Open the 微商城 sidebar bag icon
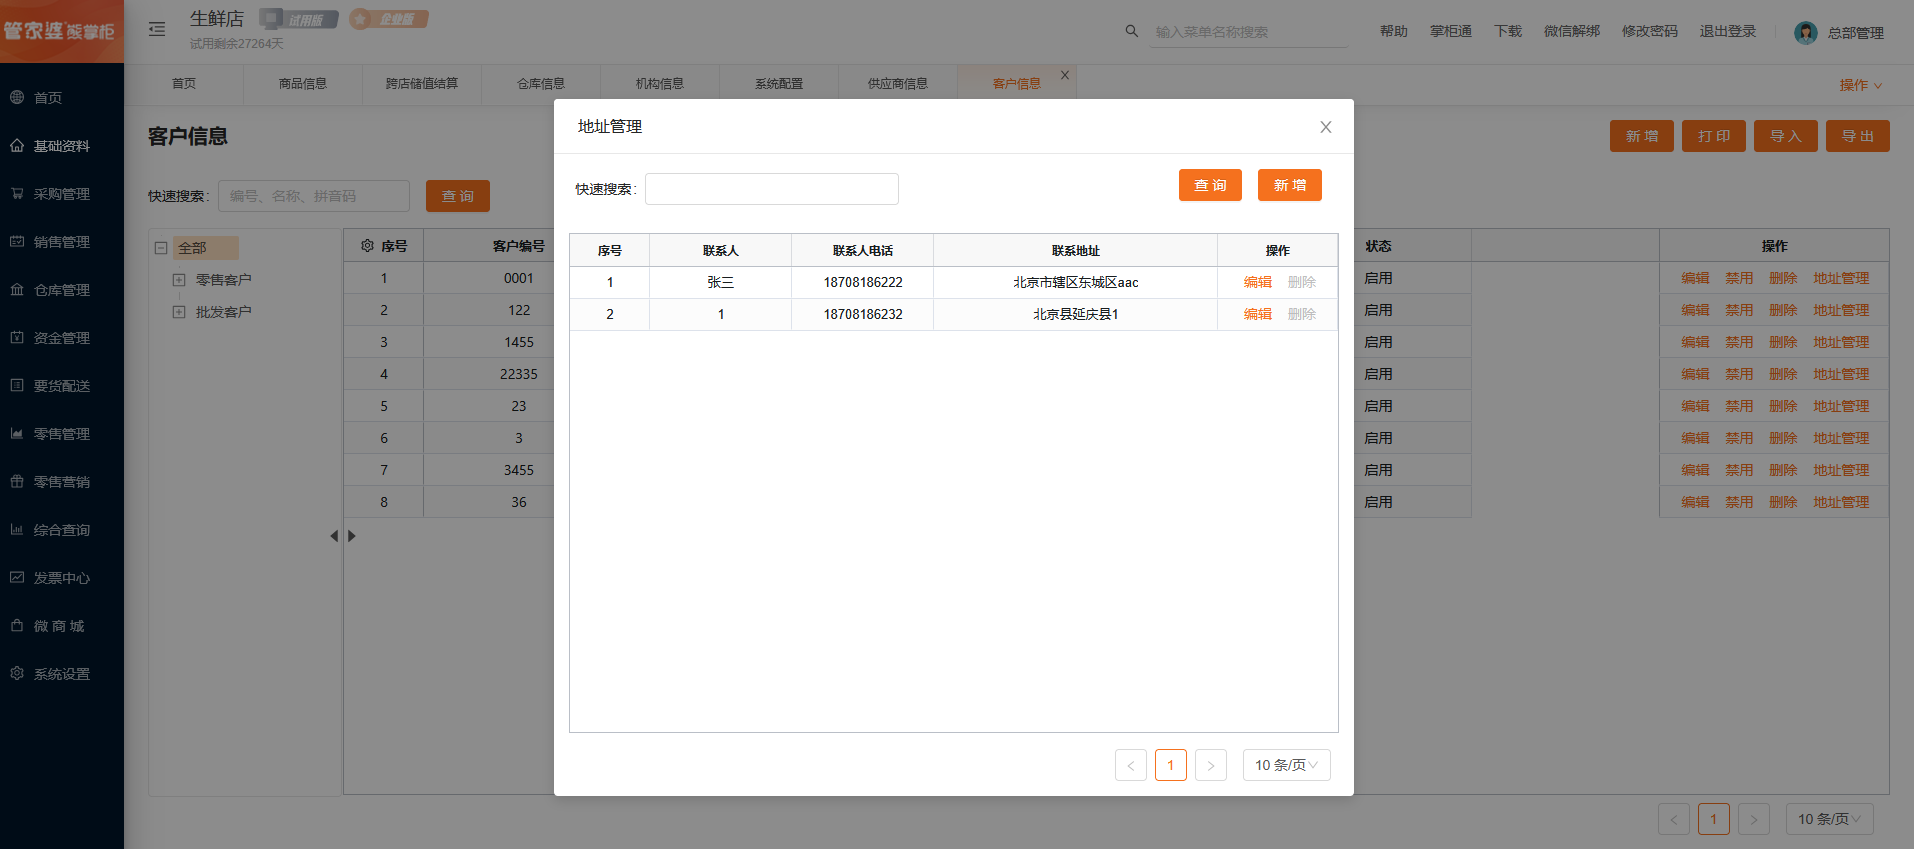Image resolution: width=1914 pixels, height=849 pixels. (x=17, y=626)
